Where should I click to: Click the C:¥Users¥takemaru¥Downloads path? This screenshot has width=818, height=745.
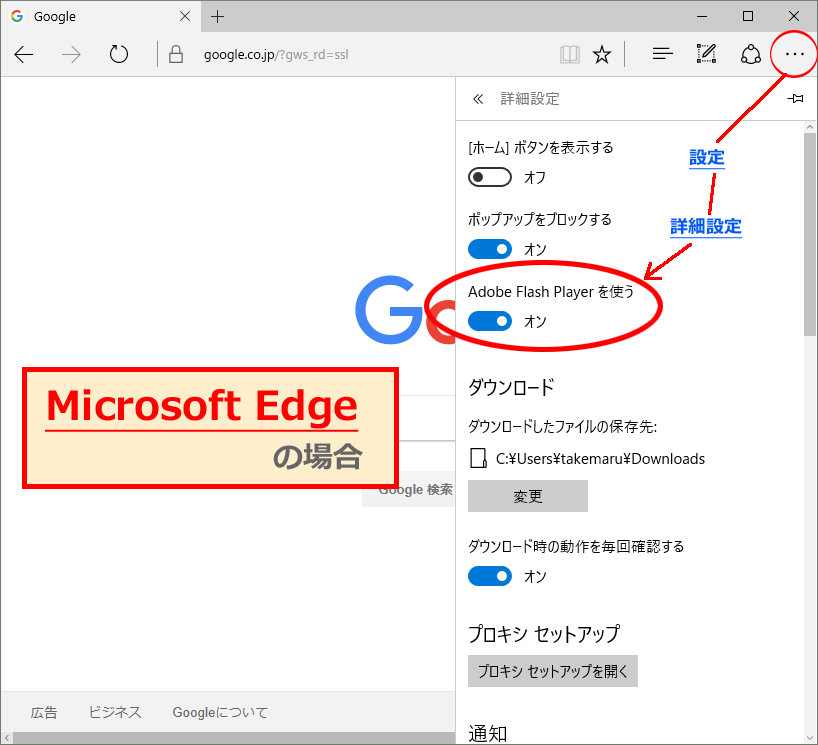pyautogui.click(x=600, y=459)
